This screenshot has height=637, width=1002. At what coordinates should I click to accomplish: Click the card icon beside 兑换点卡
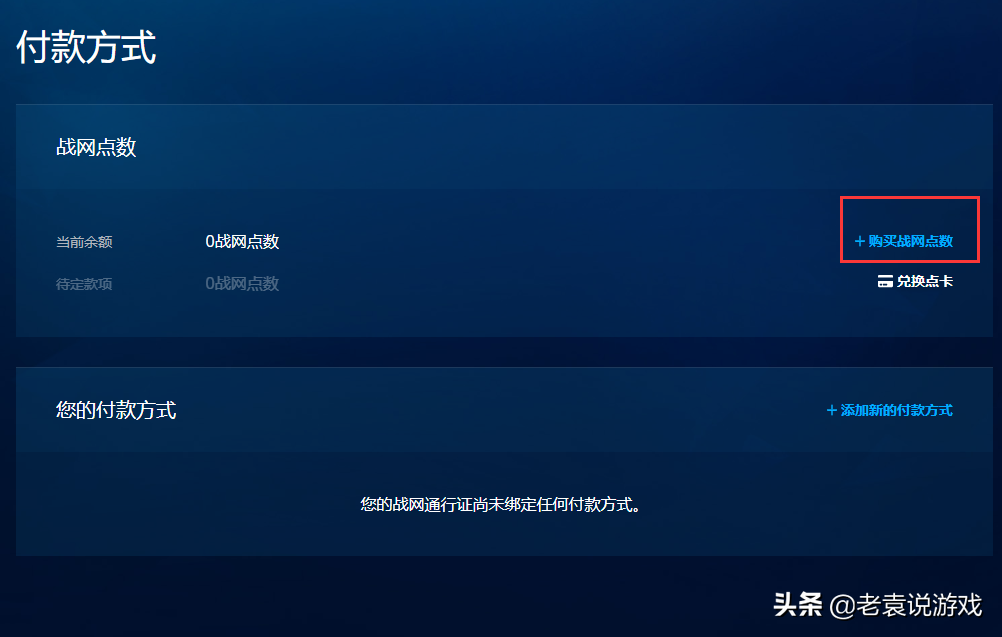tap(885, 281)
